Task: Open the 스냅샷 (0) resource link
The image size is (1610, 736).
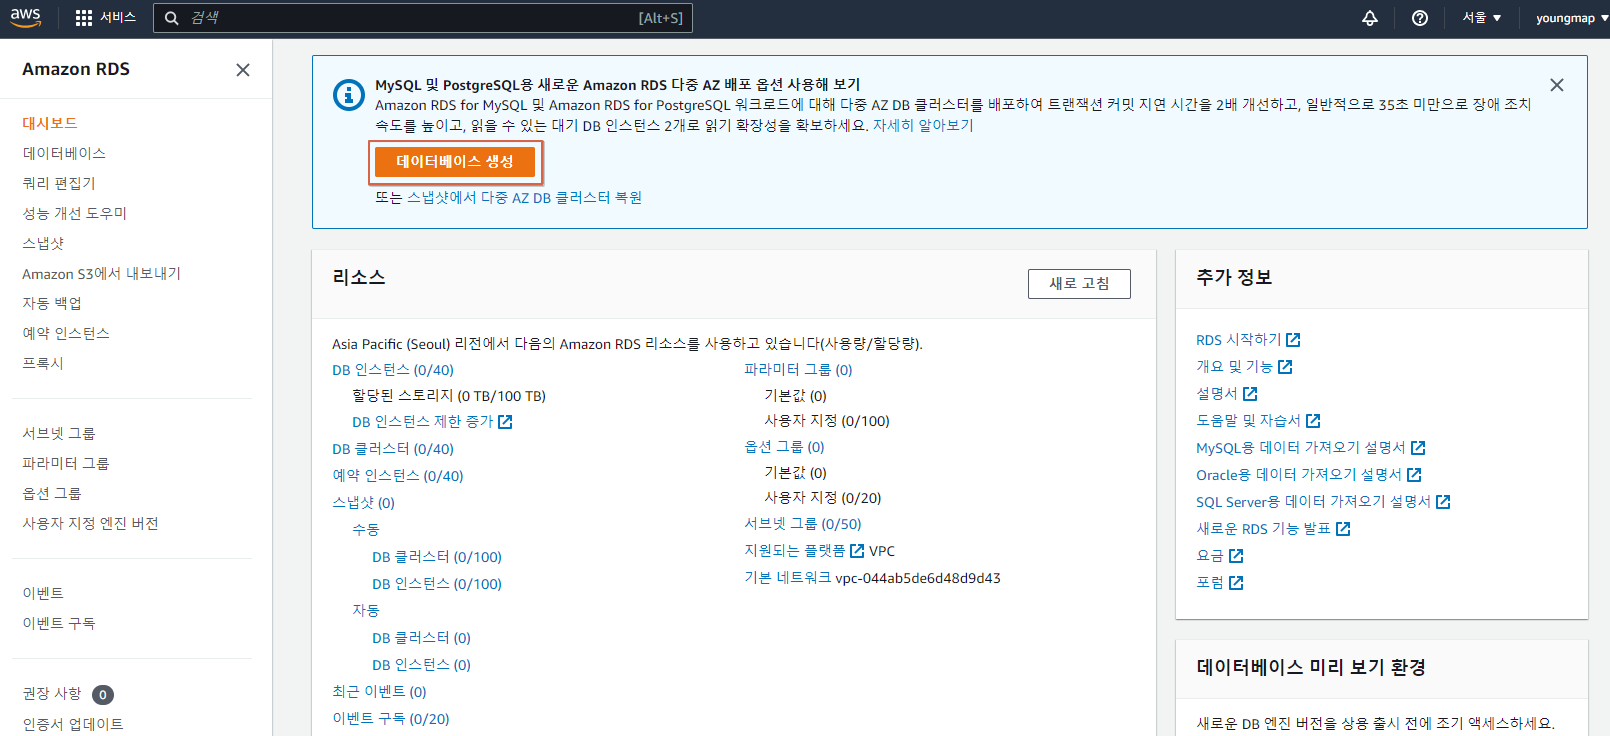Action: [363, 503]
